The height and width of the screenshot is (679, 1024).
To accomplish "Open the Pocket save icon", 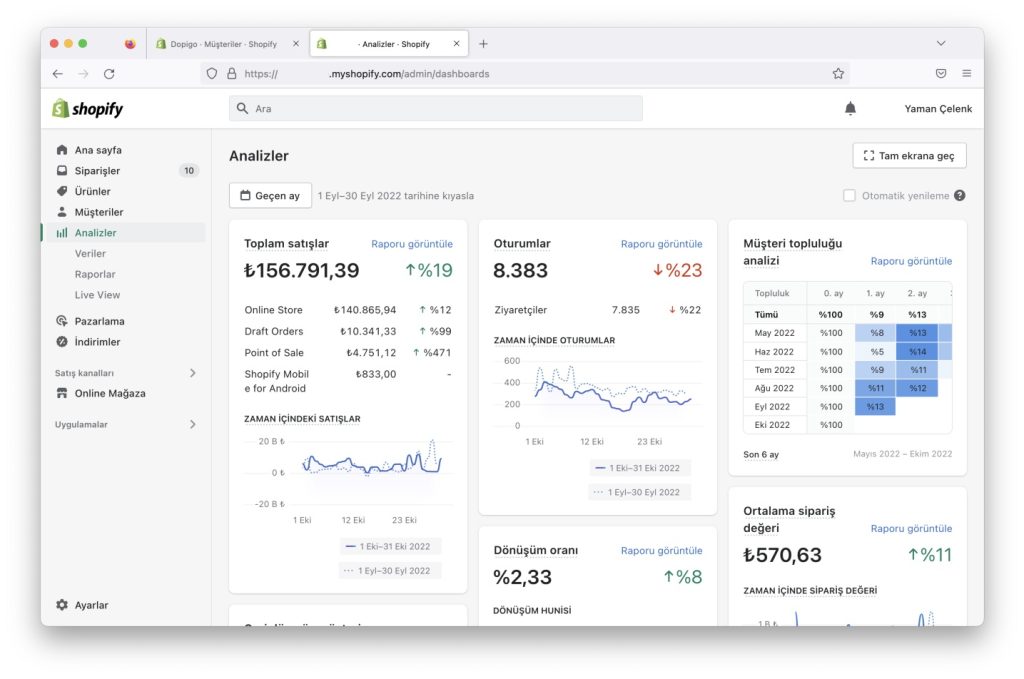I will tap(941, 74).
